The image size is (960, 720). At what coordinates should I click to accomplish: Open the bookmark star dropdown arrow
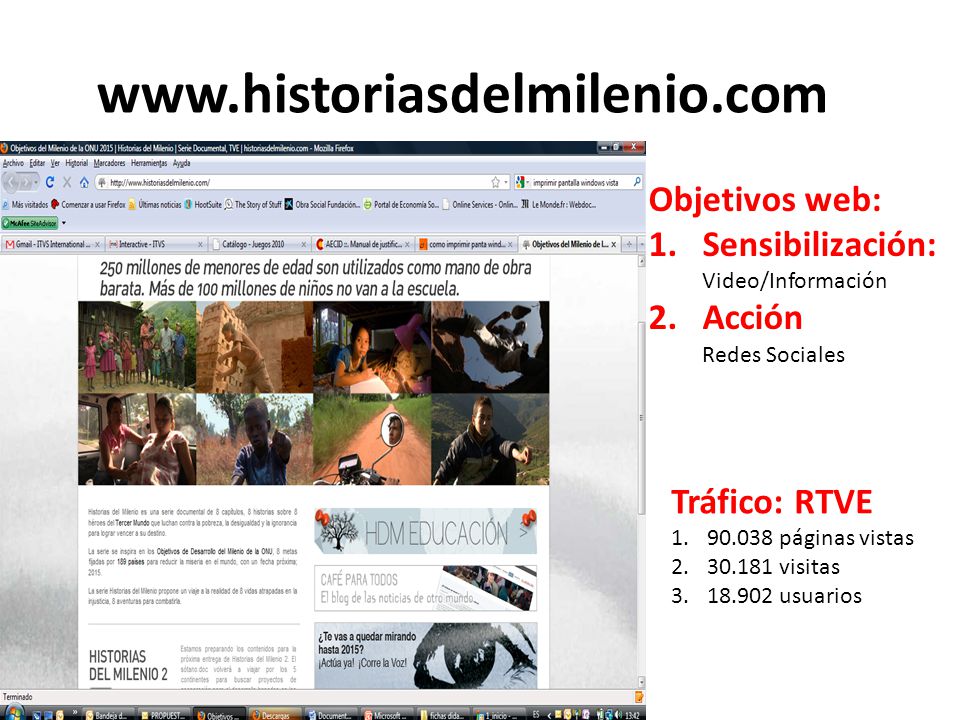pyautogui.click(x=505, y=182)
